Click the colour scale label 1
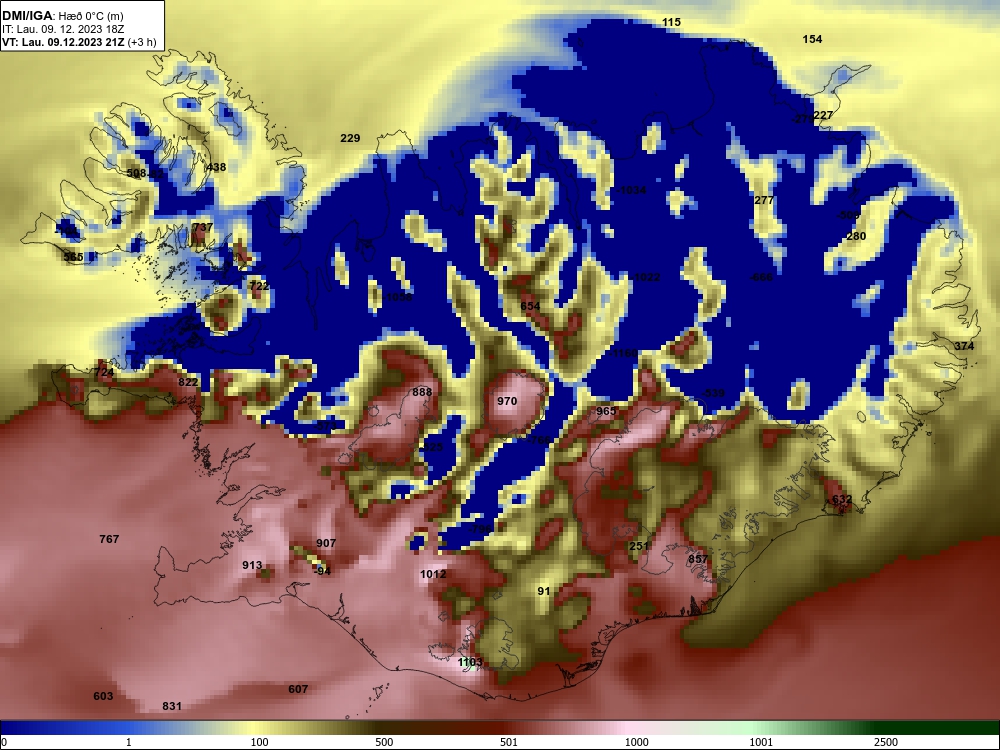This screenshot has height=750, width=1000. click(x=128, y=742)
